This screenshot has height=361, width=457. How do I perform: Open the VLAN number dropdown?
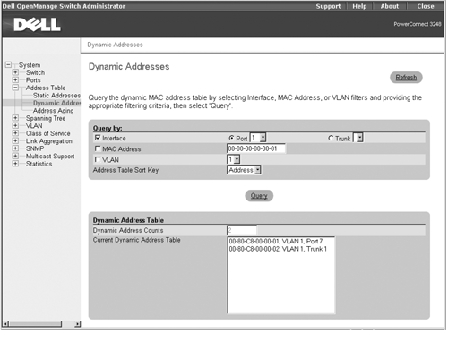coord(233,160)
